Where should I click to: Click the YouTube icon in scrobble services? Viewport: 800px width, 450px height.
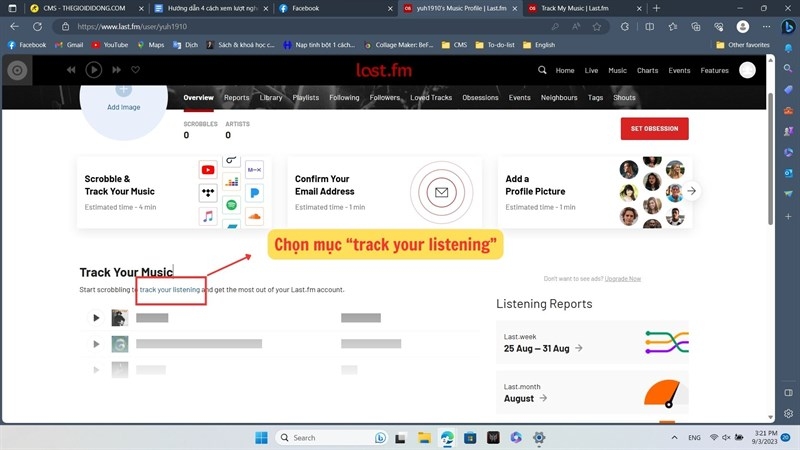click(208, 170)
